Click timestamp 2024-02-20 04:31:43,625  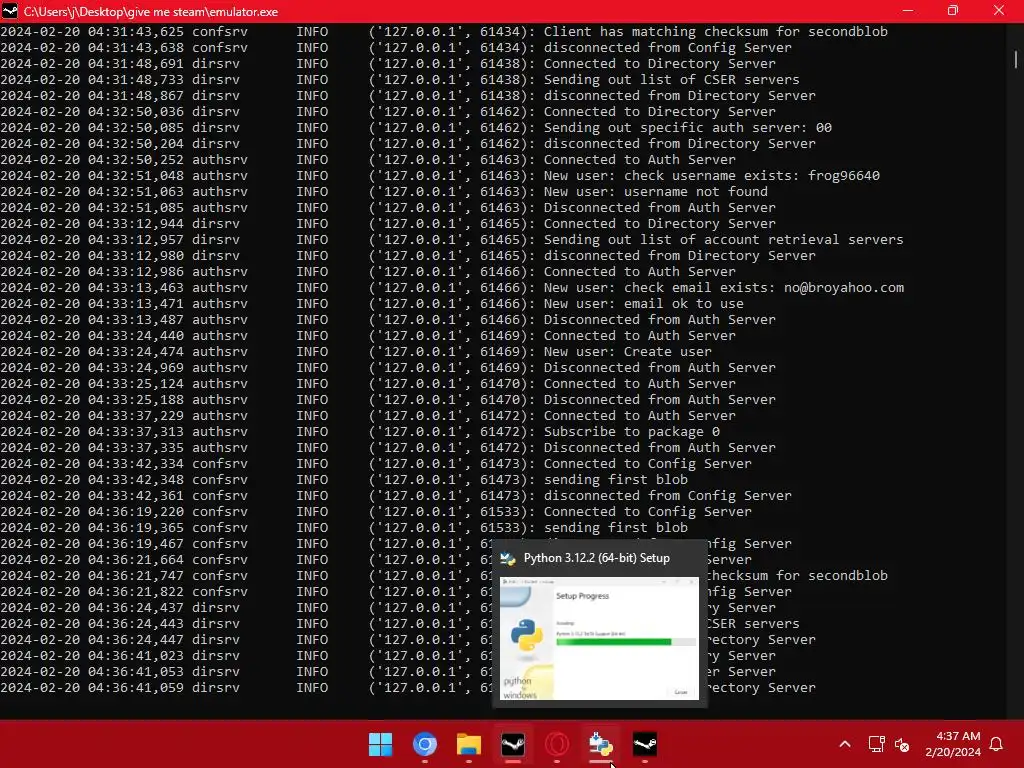(x=92, y=31)
